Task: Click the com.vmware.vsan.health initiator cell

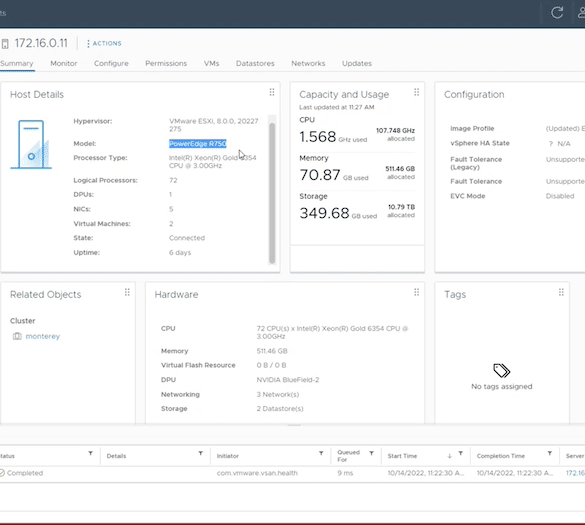Action: (257, 473)
